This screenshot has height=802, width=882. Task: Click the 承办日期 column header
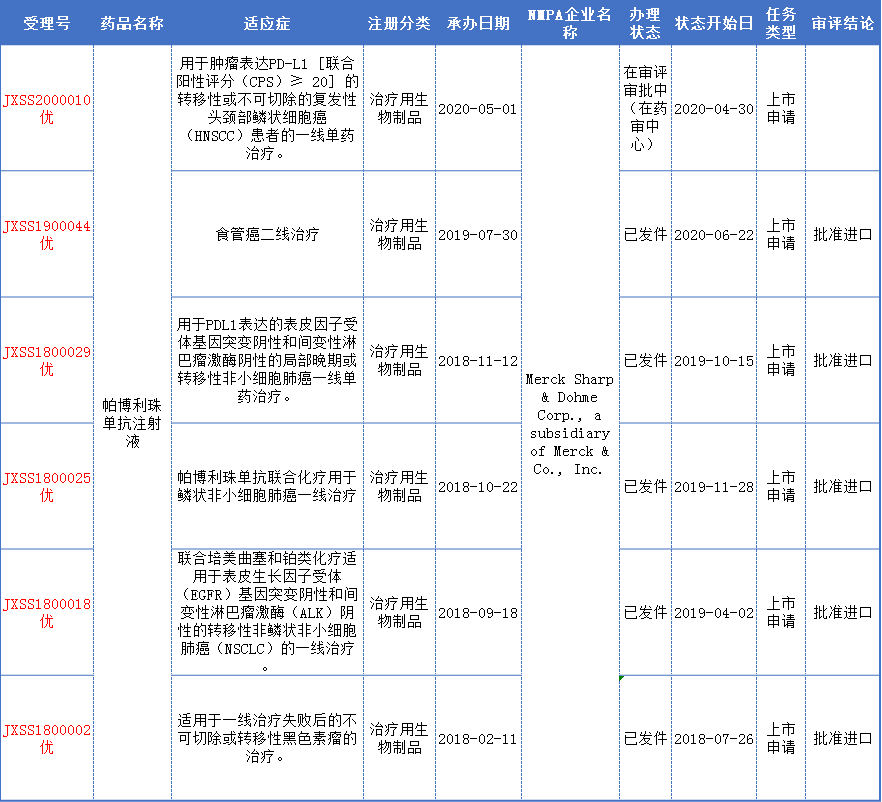[478, 23]
